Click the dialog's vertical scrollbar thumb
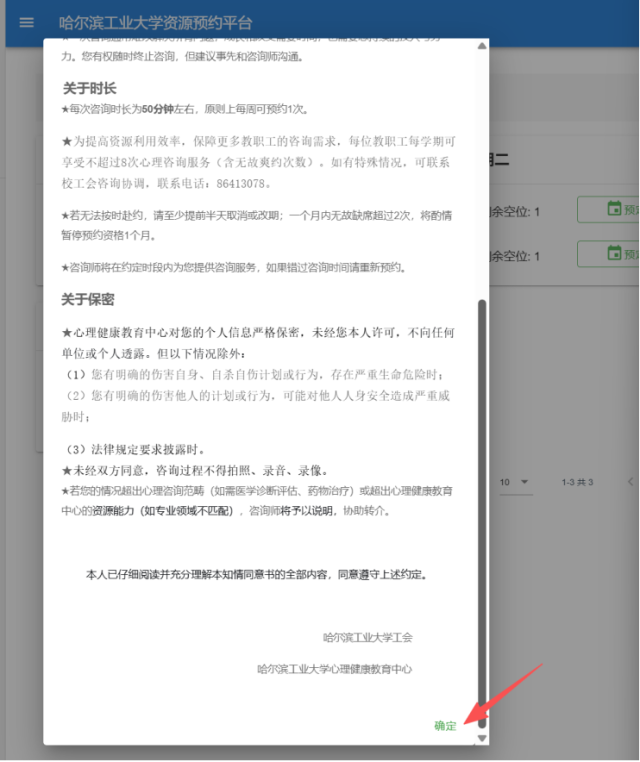The height and width of the screenshot is (762, 640). 482,500
